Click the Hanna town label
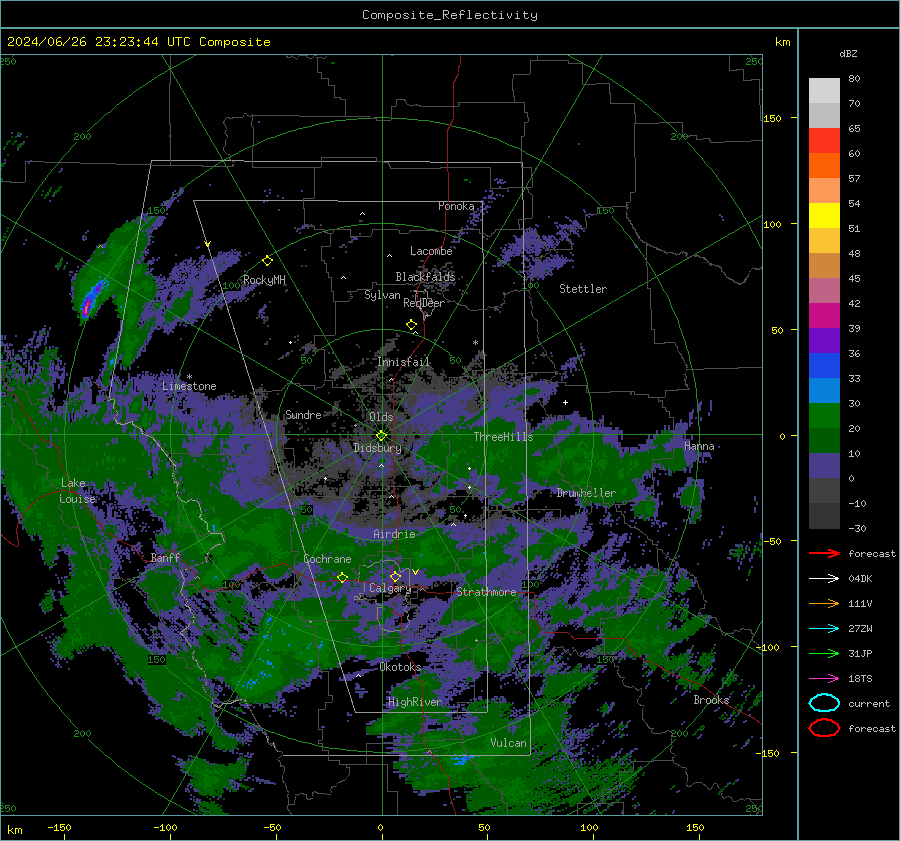This screenshot has height=841, width=900. click(x=699, y=446)
